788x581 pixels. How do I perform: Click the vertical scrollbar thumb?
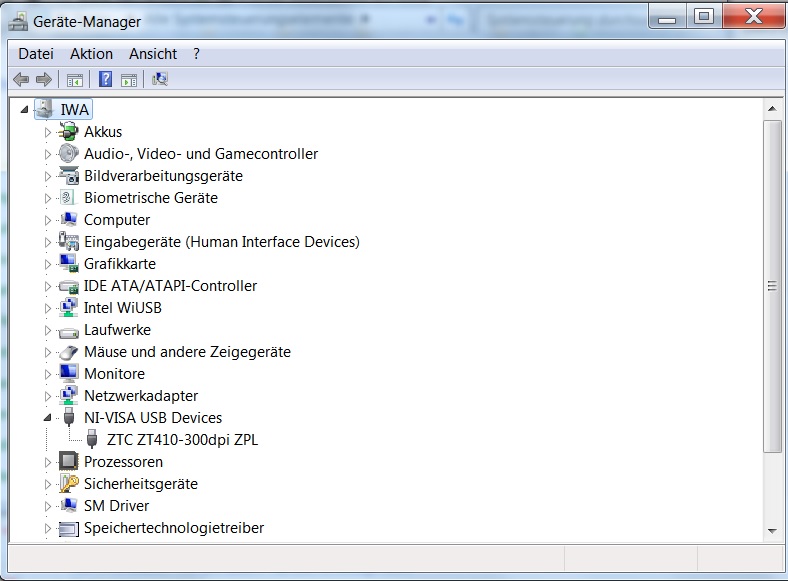(x=772, y=286)
